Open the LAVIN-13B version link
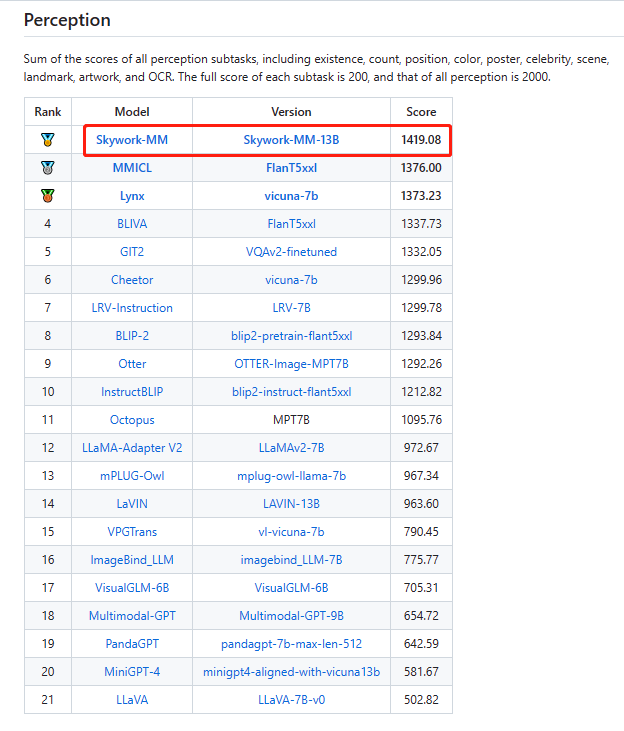 coord(291,503)
